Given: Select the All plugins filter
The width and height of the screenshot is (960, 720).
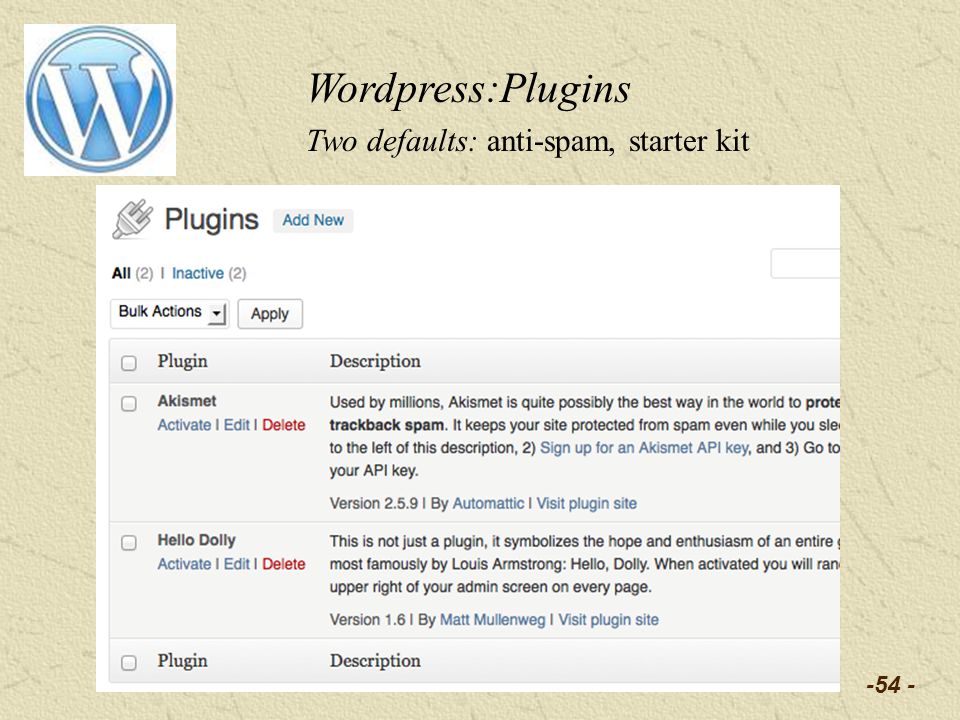Looking at the screenshot, I should pyautogui.click(x=121, y=273).
